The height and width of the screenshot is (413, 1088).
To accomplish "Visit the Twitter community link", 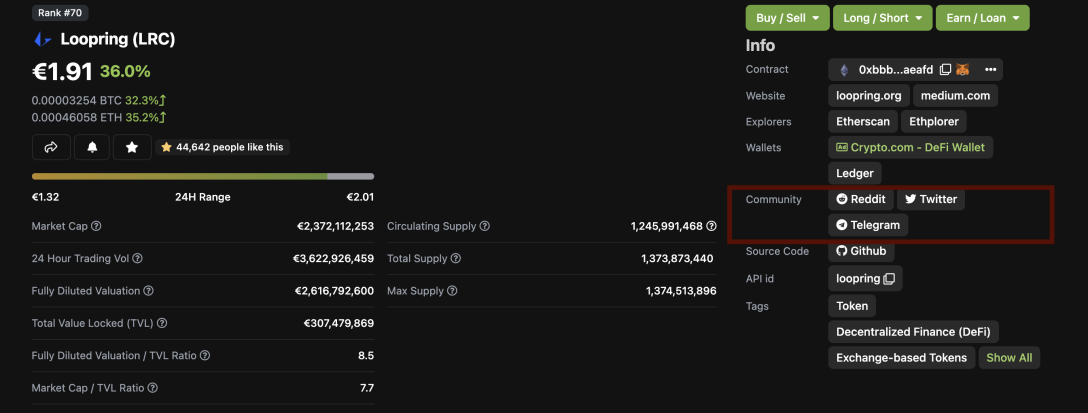I will 930,199.
